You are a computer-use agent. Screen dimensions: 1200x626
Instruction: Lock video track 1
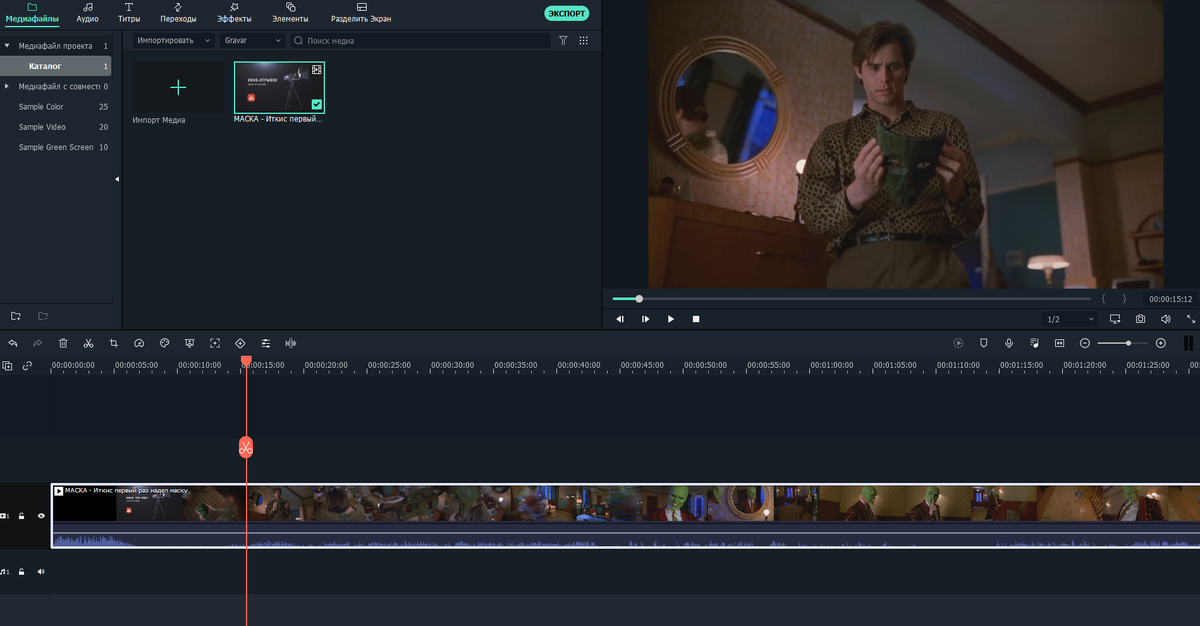click(22, 516)
